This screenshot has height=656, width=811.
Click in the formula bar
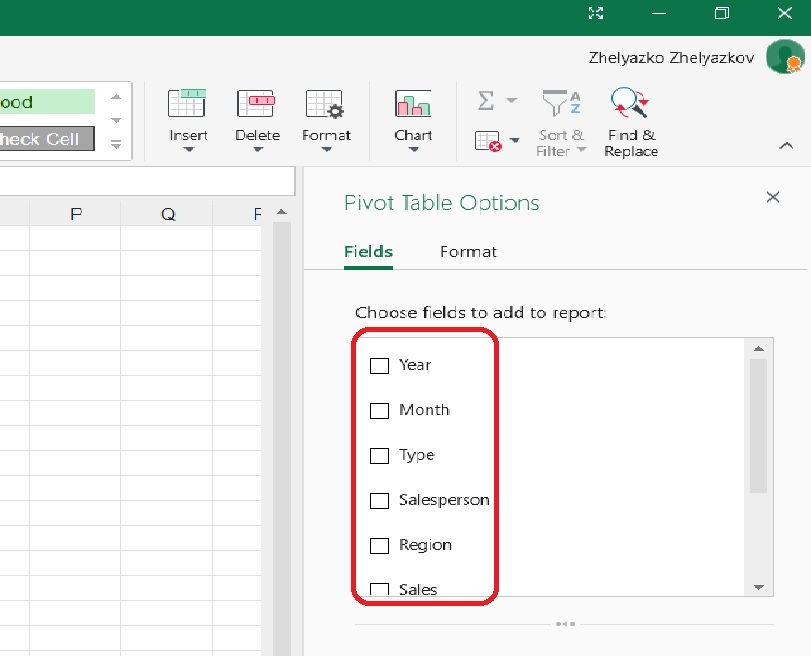[147, 181]
